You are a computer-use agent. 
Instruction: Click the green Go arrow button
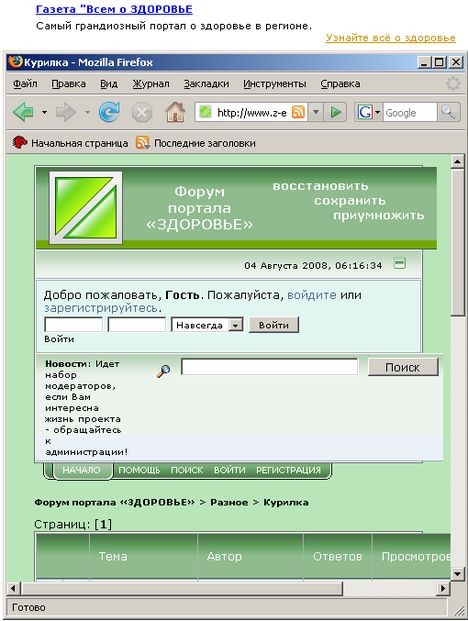[x=335, y=112]
